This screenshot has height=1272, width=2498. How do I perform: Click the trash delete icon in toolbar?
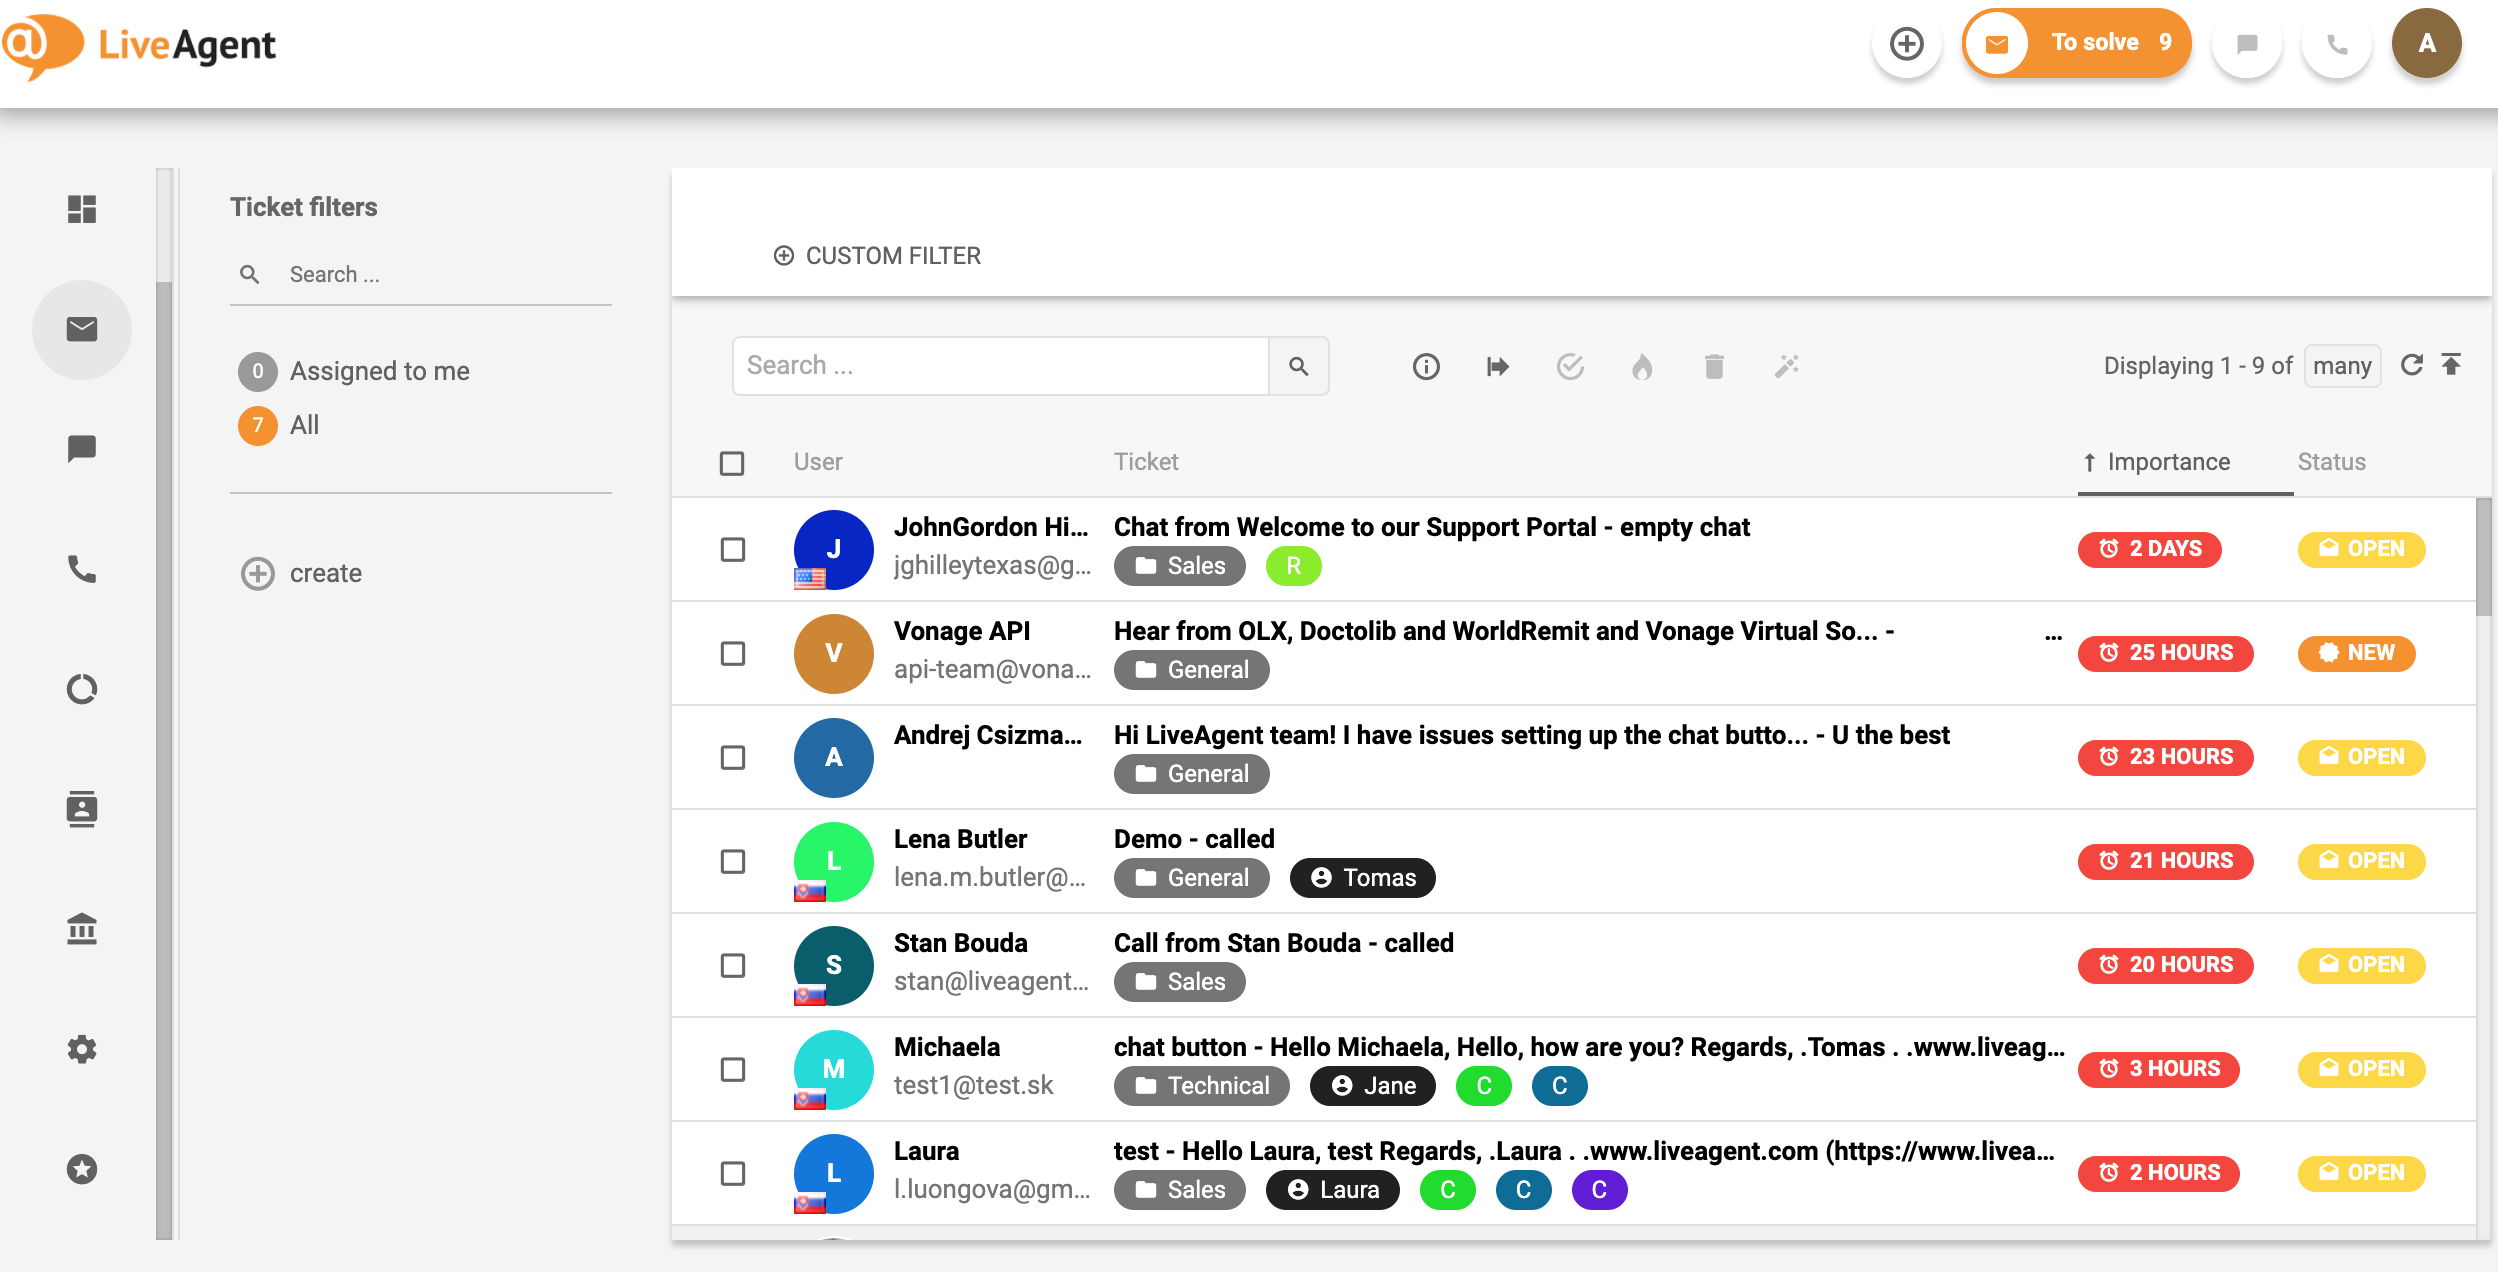(x=1714, y=367)
